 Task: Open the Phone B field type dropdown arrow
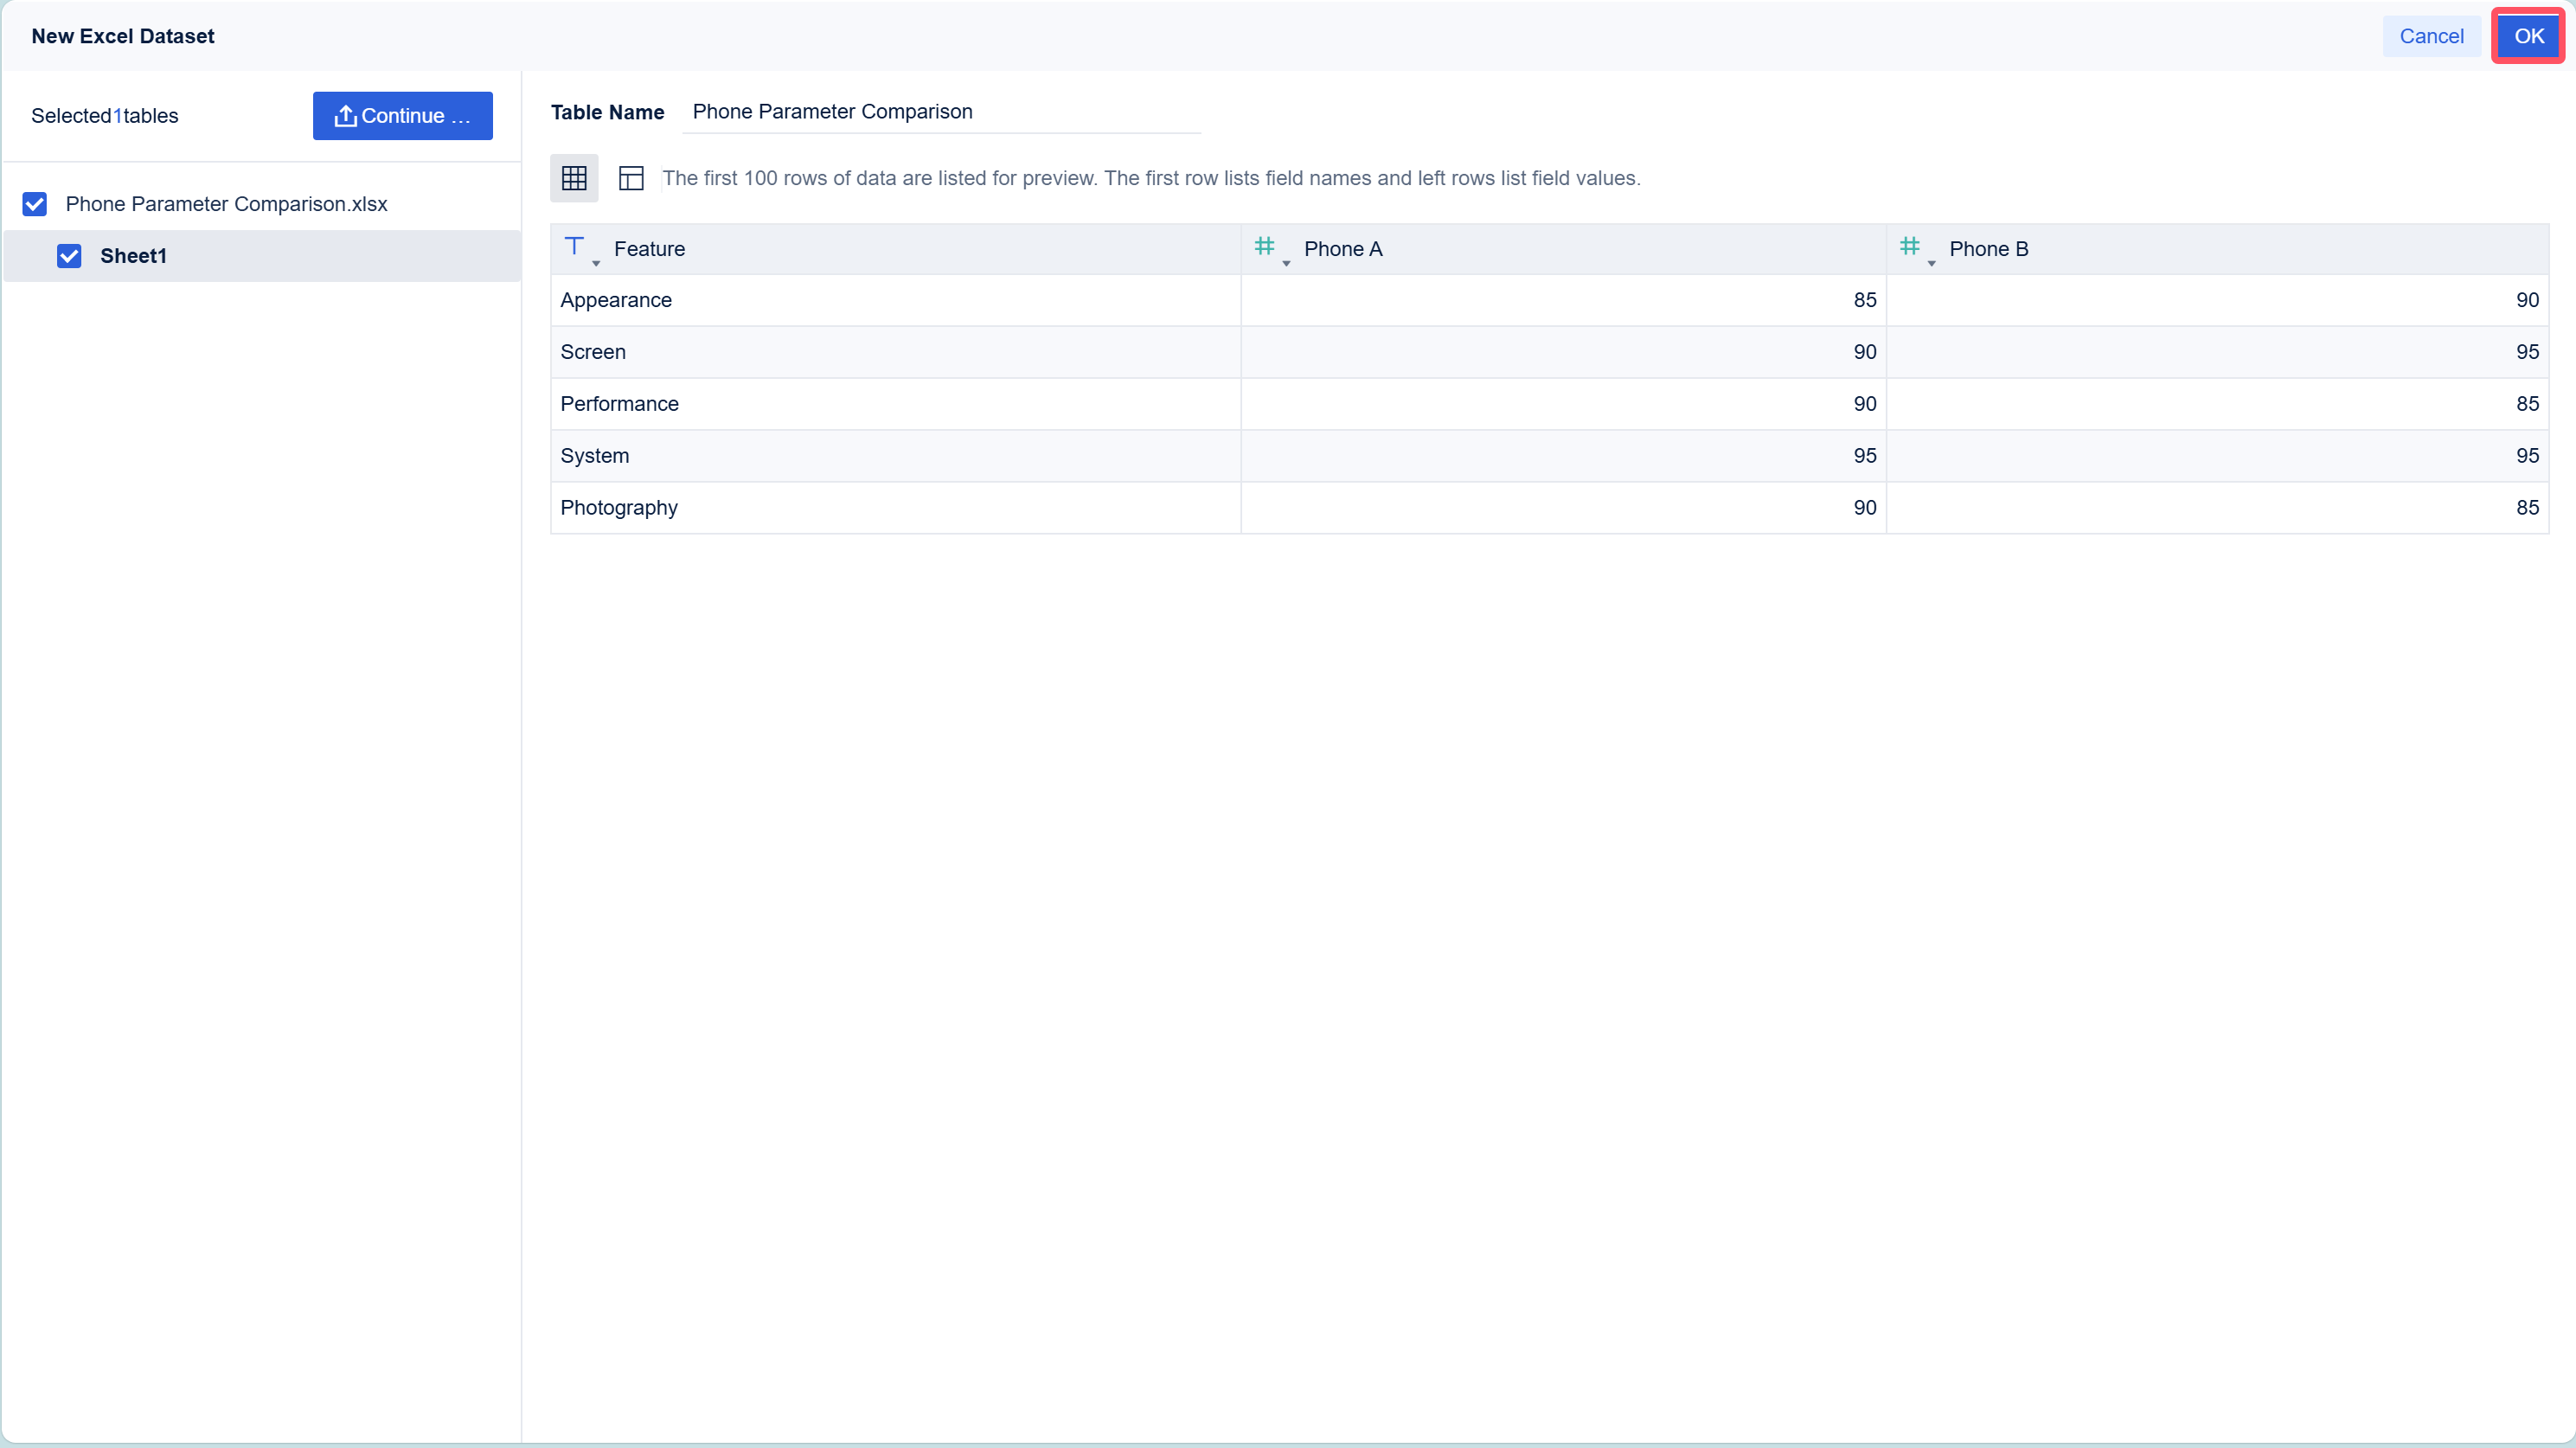[x=1931, y=263]
